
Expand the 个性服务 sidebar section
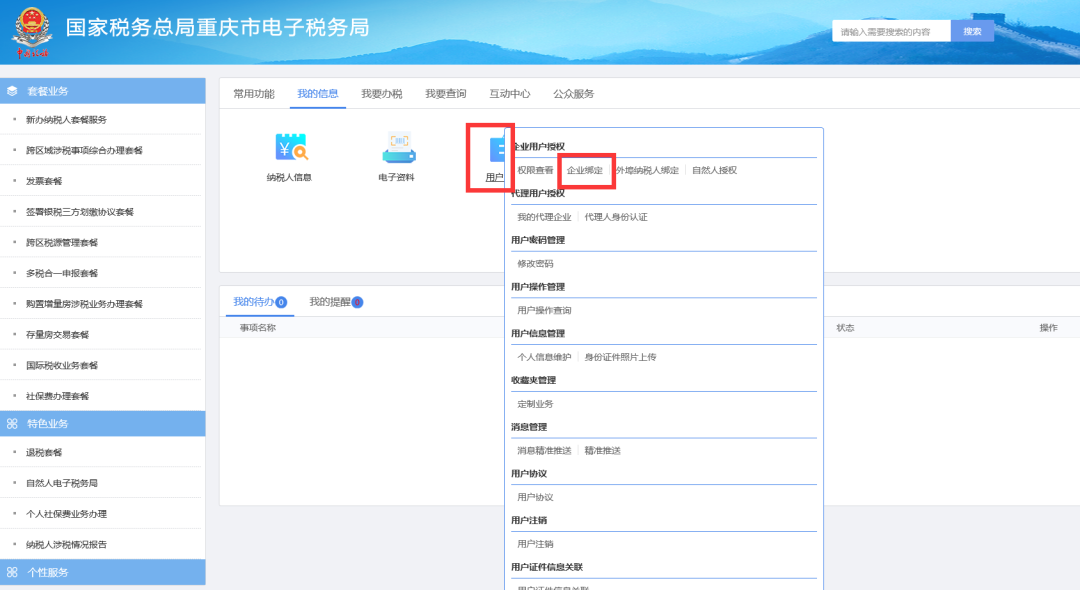pos(103,572)
